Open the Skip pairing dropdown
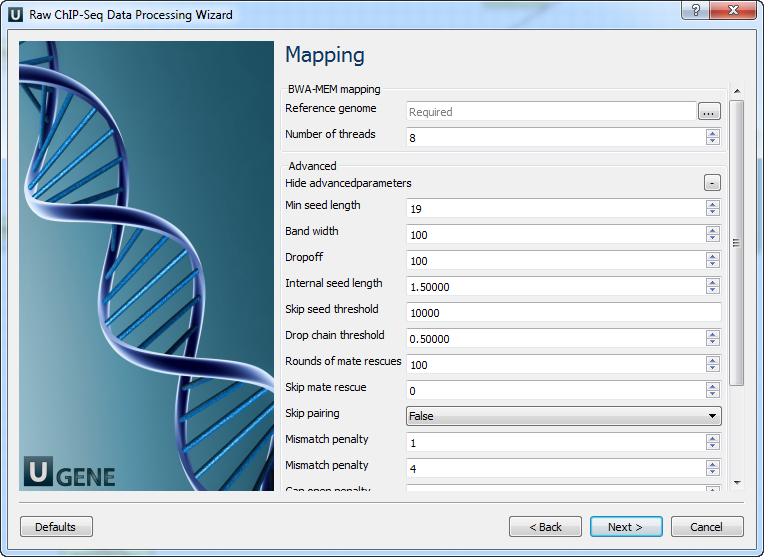 point(564,416)
